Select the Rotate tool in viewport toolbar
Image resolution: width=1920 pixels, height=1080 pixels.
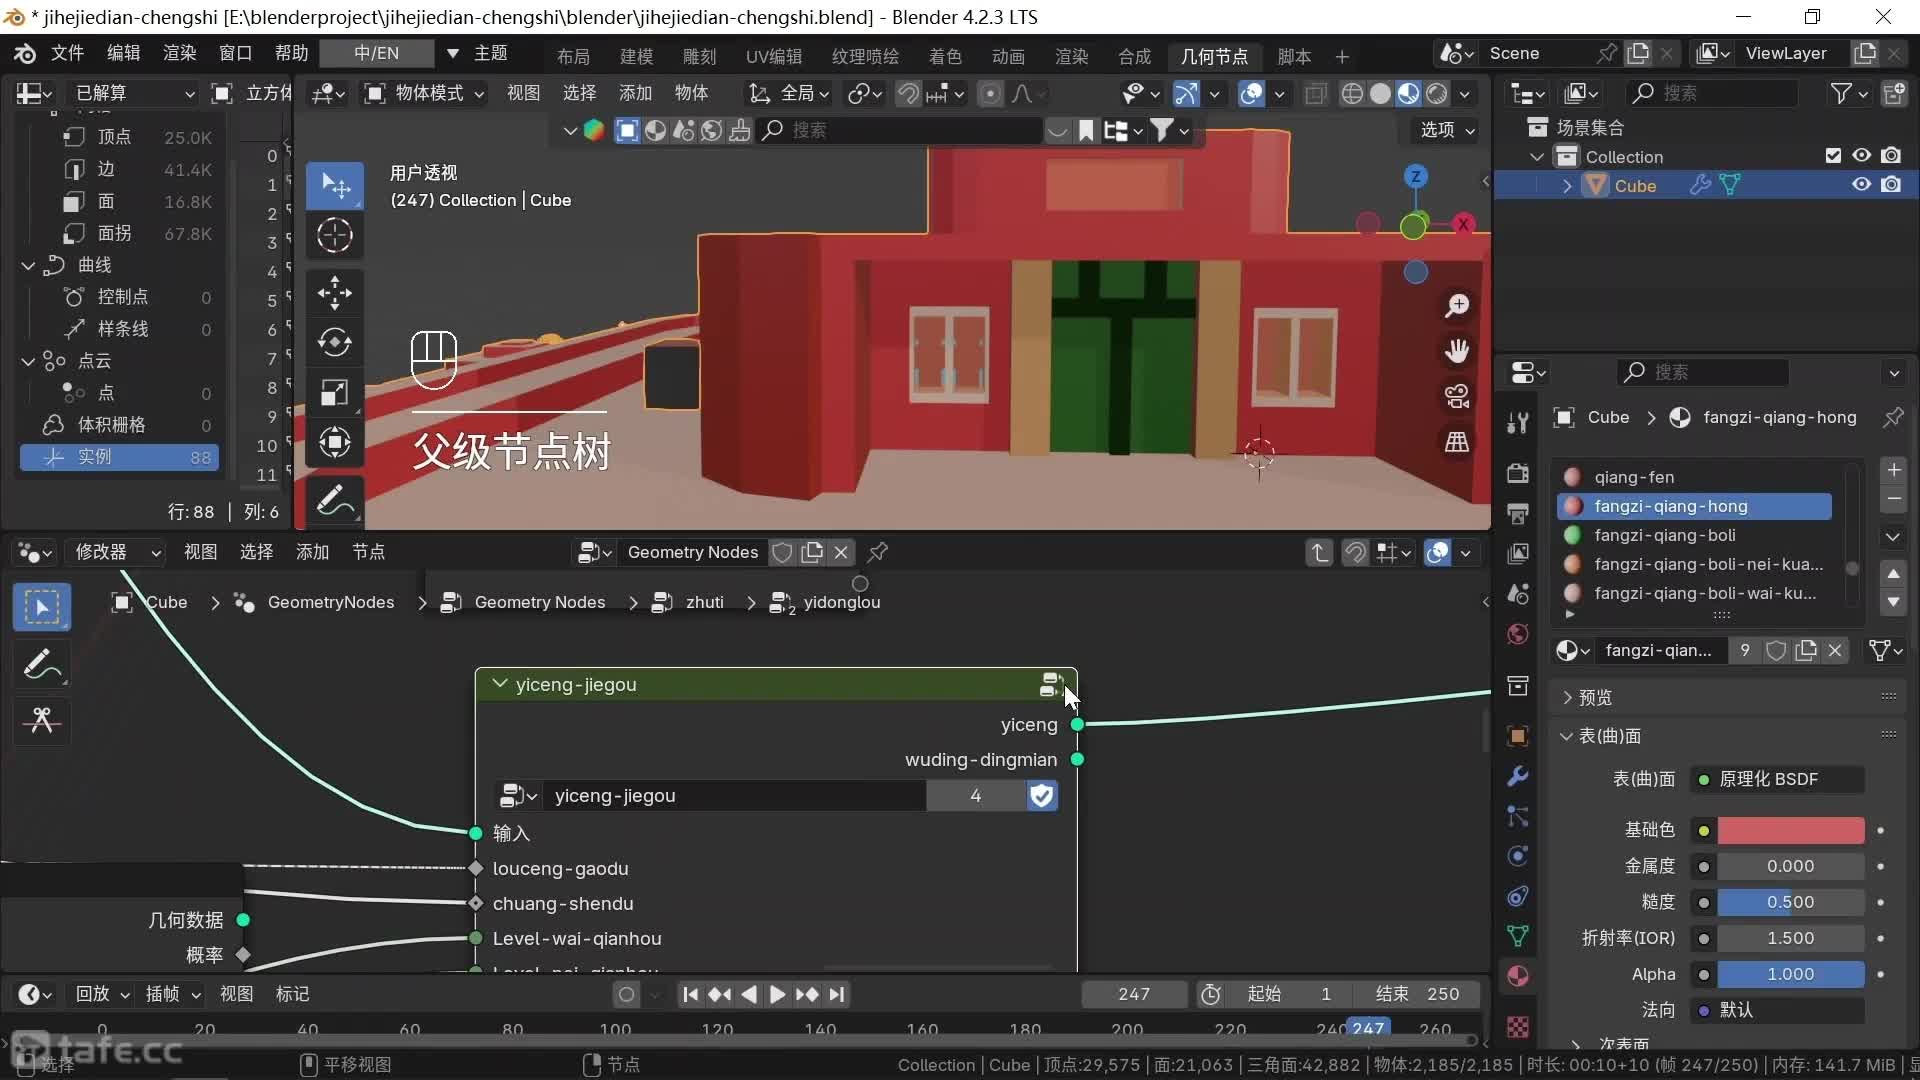(334, 342)
